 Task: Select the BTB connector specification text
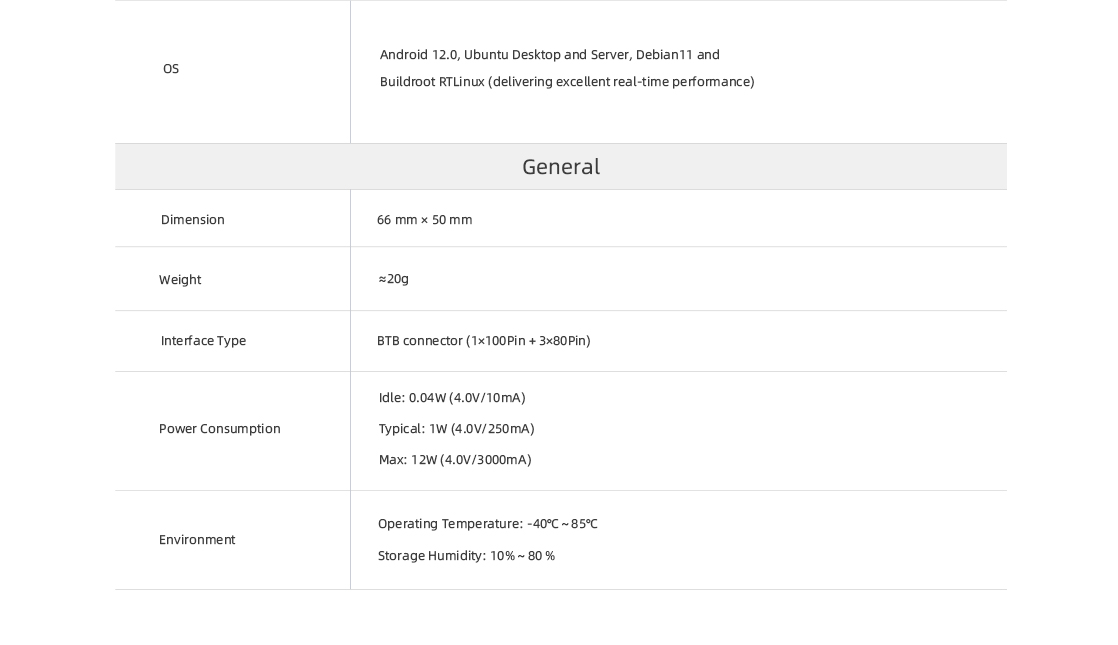[x=484, y=341]
